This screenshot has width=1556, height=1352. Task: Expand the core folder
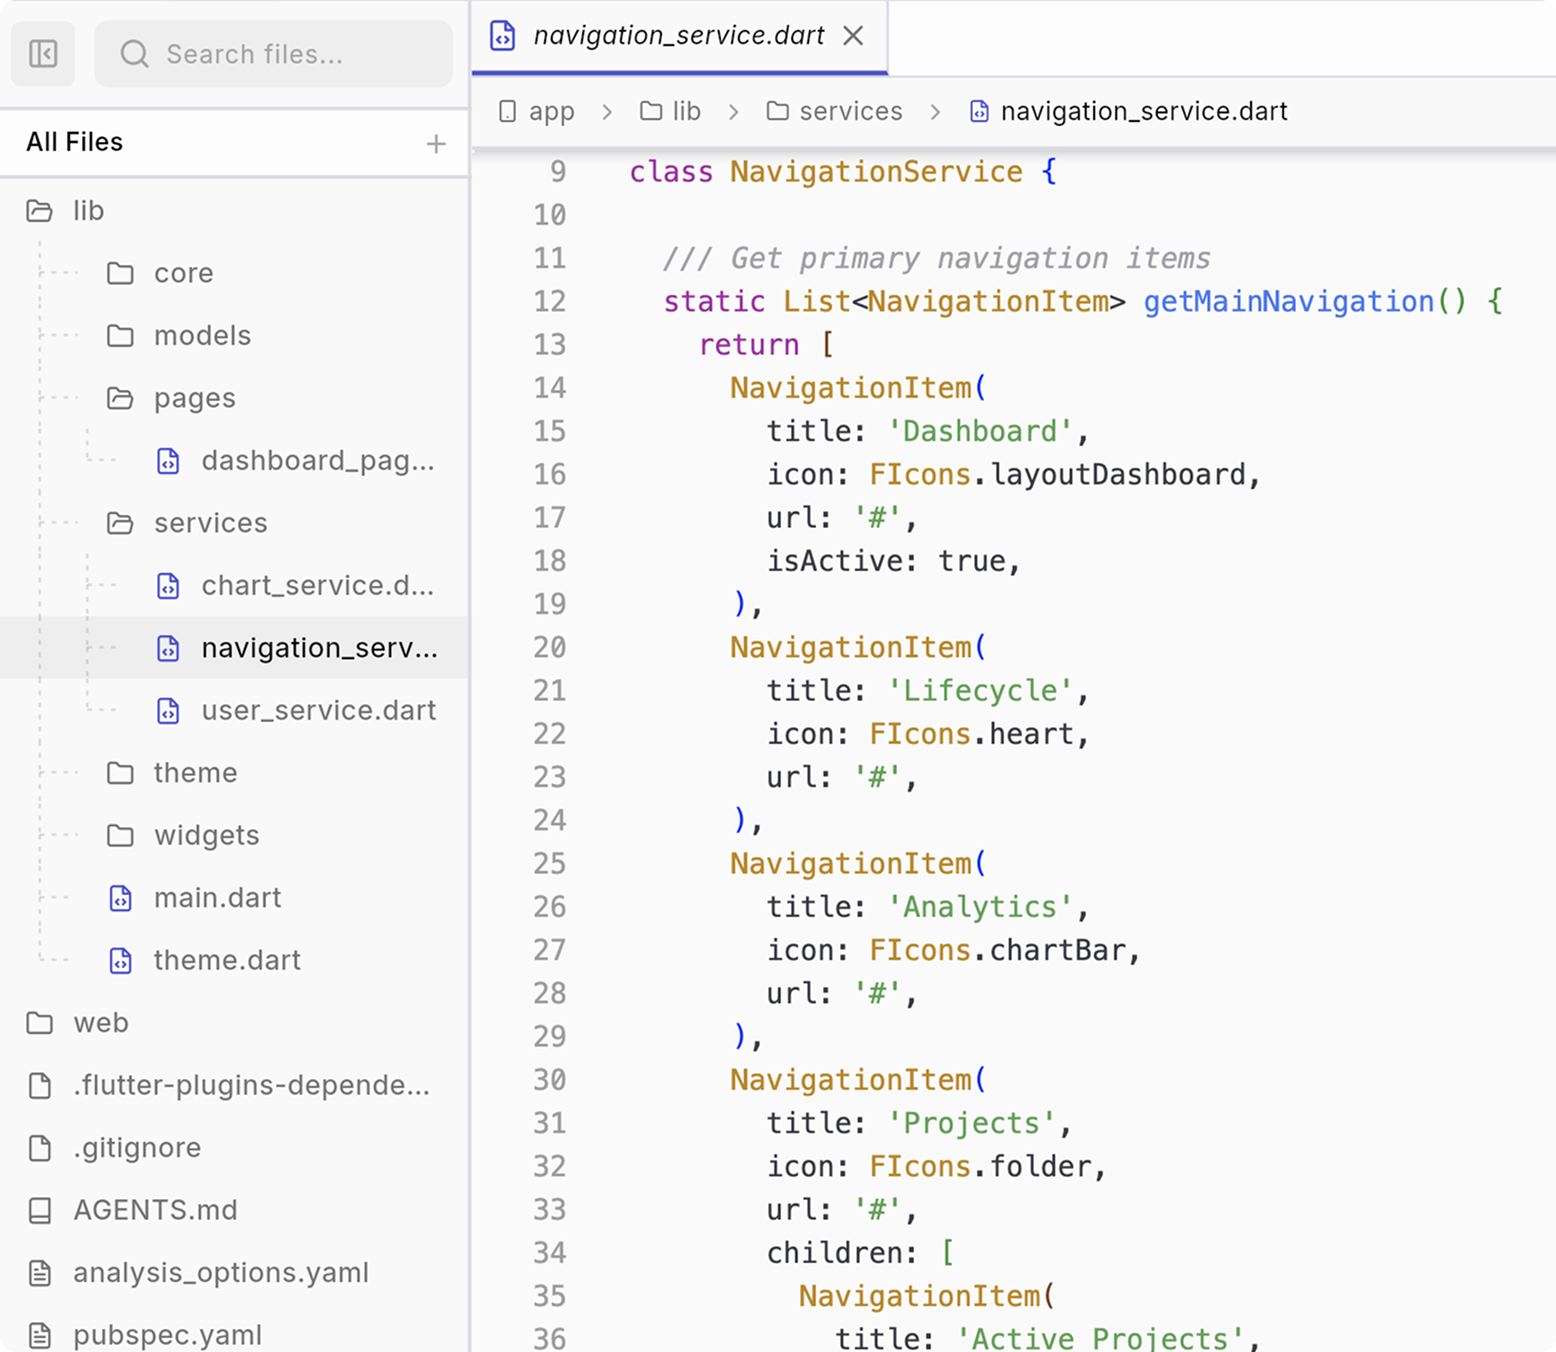pos(234,273)
